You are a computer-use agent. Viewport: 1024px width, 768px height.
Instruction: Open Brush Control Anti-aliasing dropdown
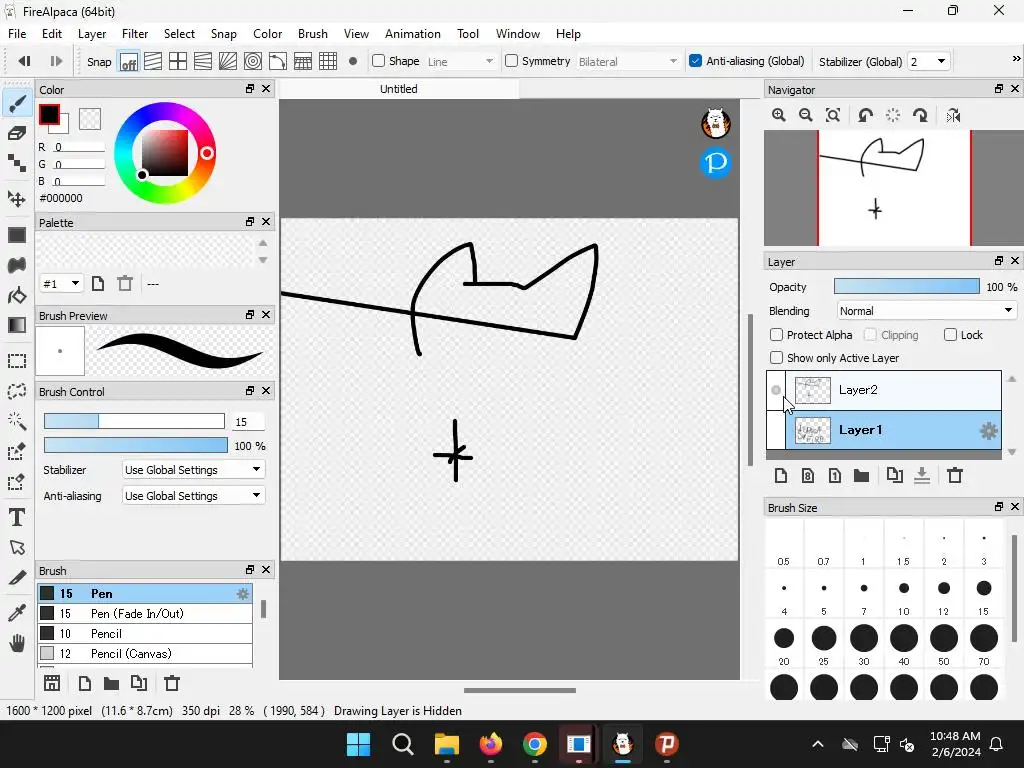click(x=193, y=496)
